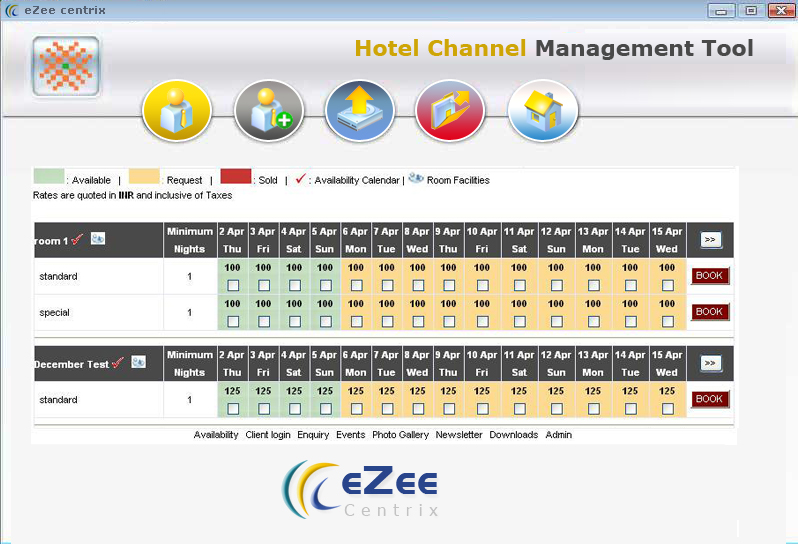The image size is (798, 544).
Task: Click BOOK for December Test standard
Action: point(710,399)
